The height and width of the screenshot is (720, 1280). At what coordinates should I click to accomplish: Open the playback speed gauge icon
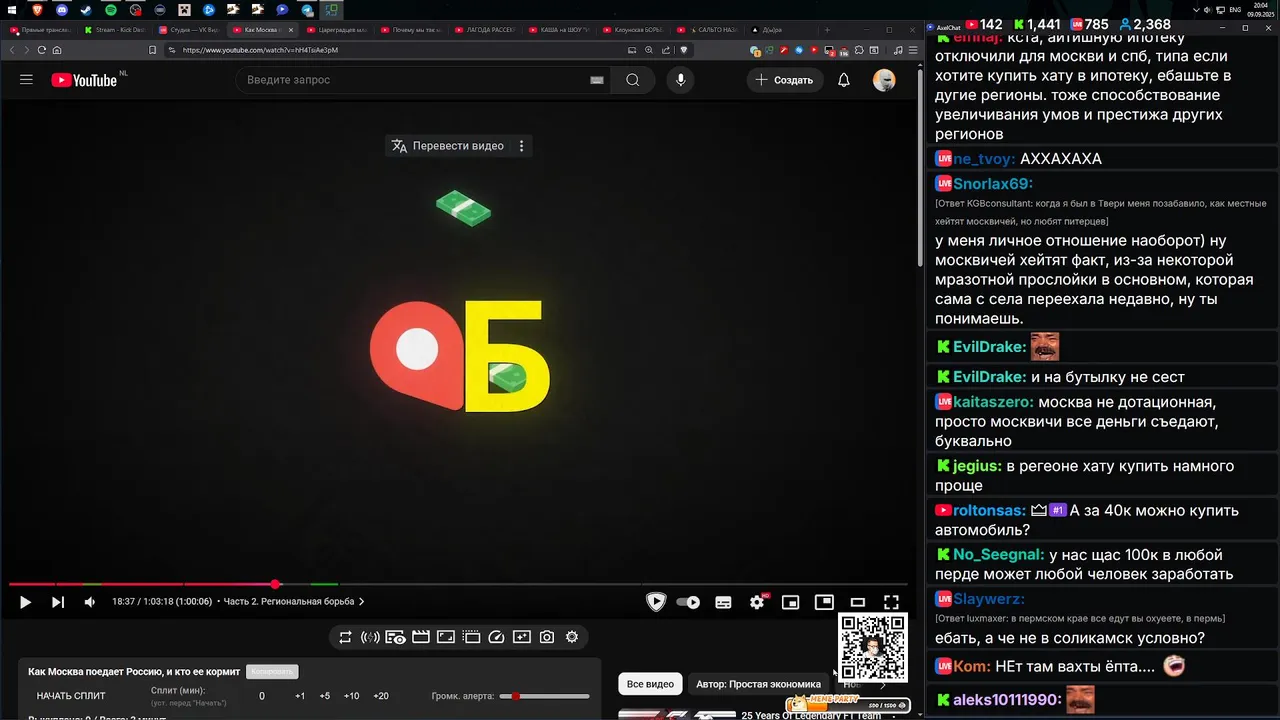(x=497, y=637)
